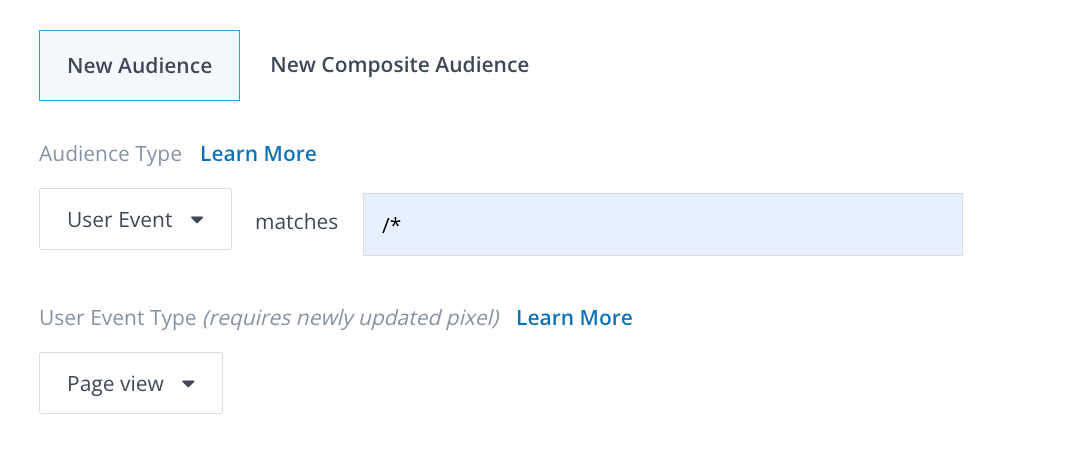Select the "User Event" text in dropdown

pos(120,220)
